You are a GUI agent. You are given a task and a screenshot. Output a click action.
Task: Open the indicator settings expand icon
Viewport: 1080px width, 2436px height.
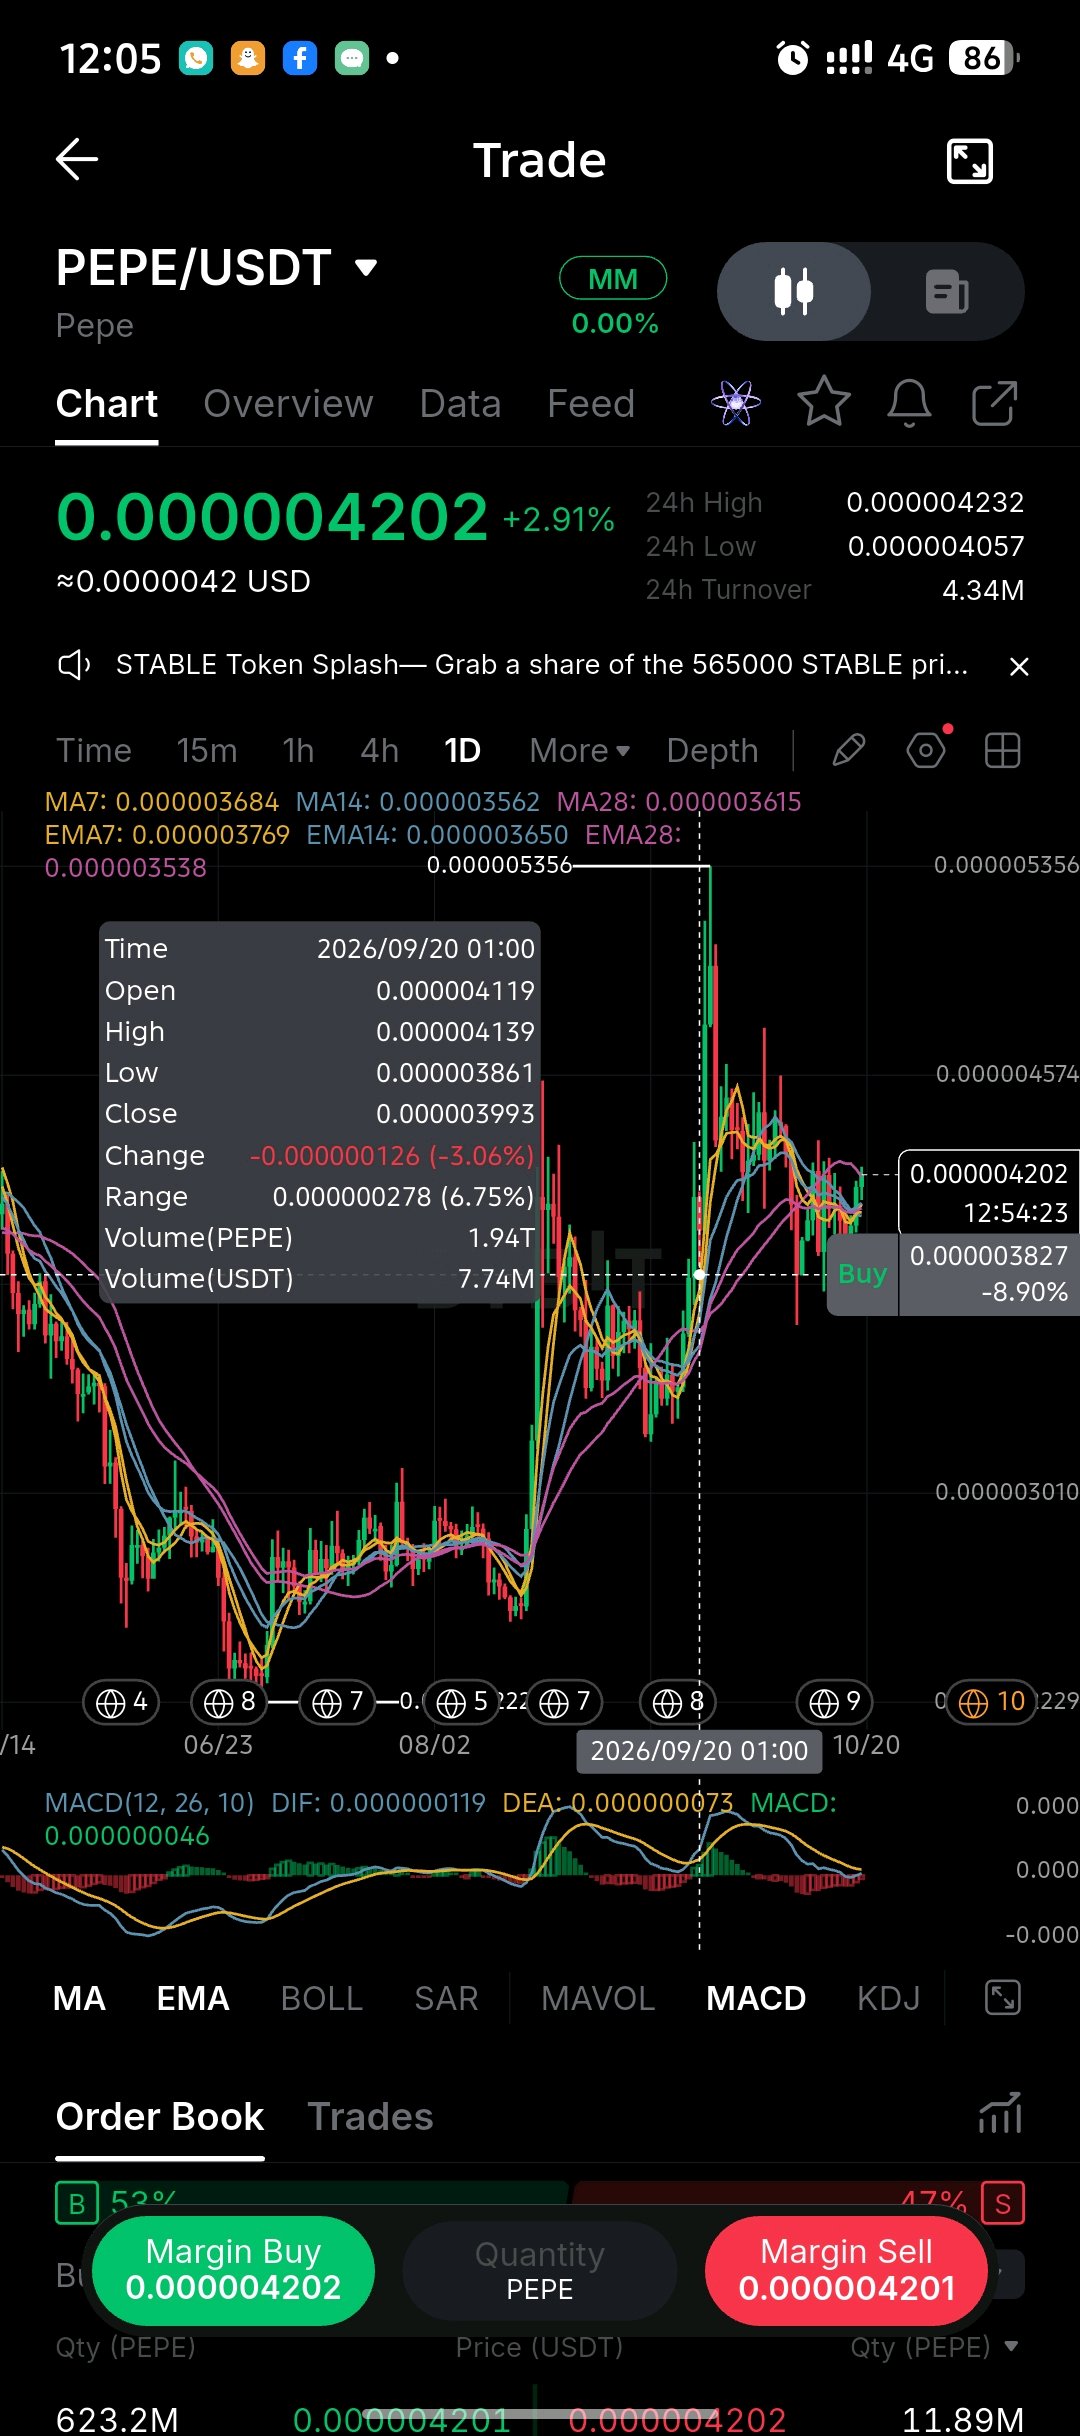click(1002, 1998)
